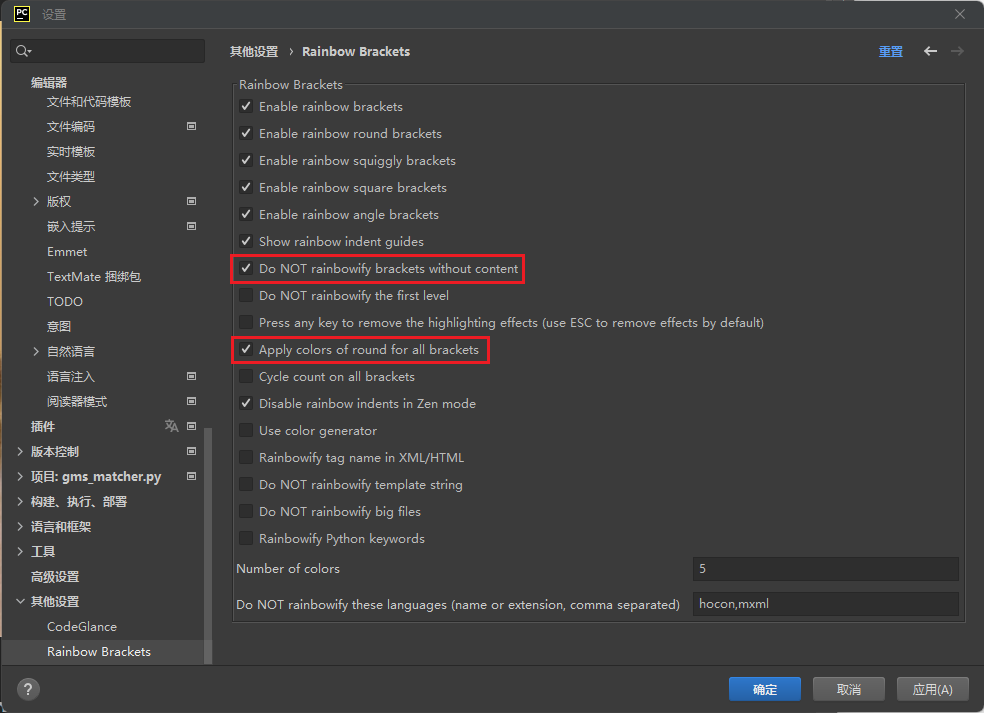Focus the settings search input field
Image resolution: width=984 pixels, height=713 pixels.
tap(107, 51)
